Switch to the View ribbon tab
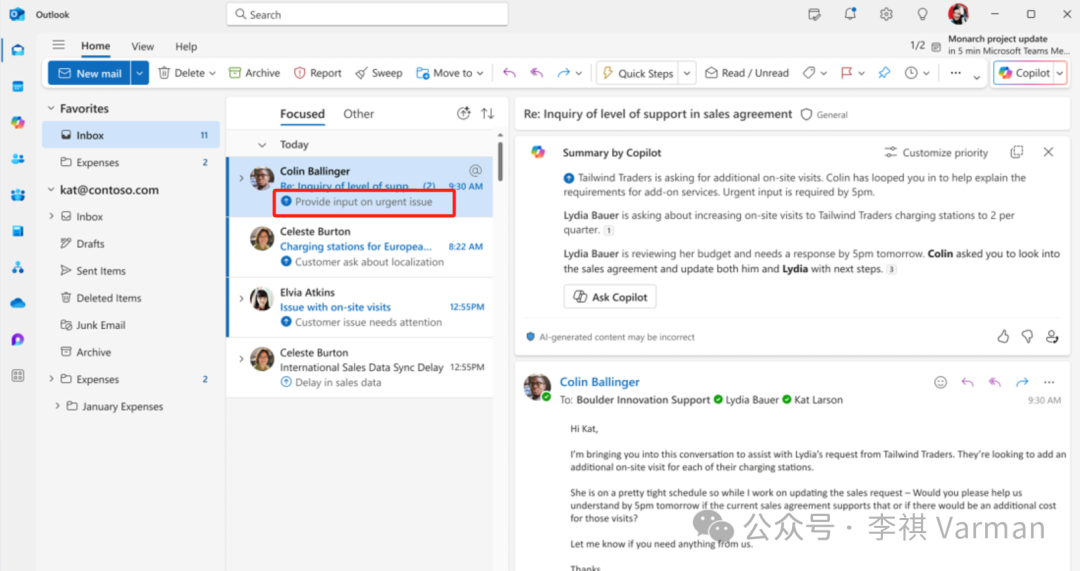Screen dimensions: 1080x571 click(x=143, y=46)
